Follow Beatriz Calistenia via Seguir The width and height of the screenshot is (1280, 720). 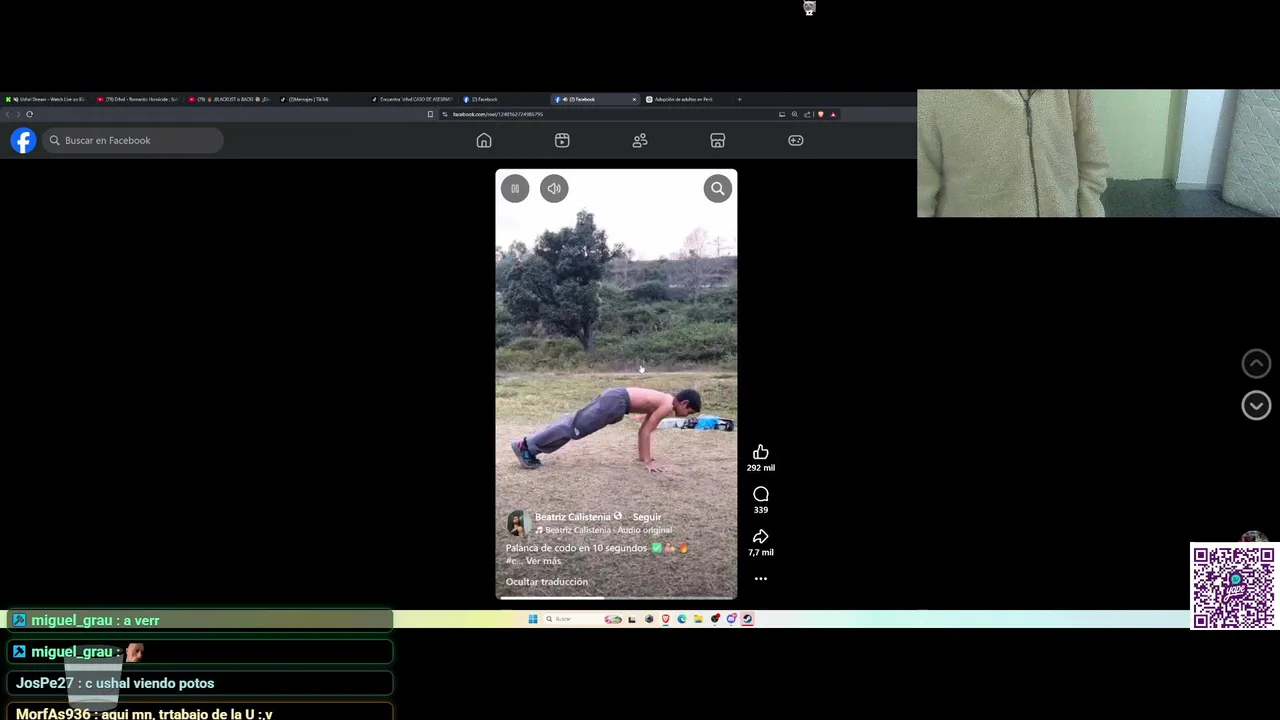647,517
